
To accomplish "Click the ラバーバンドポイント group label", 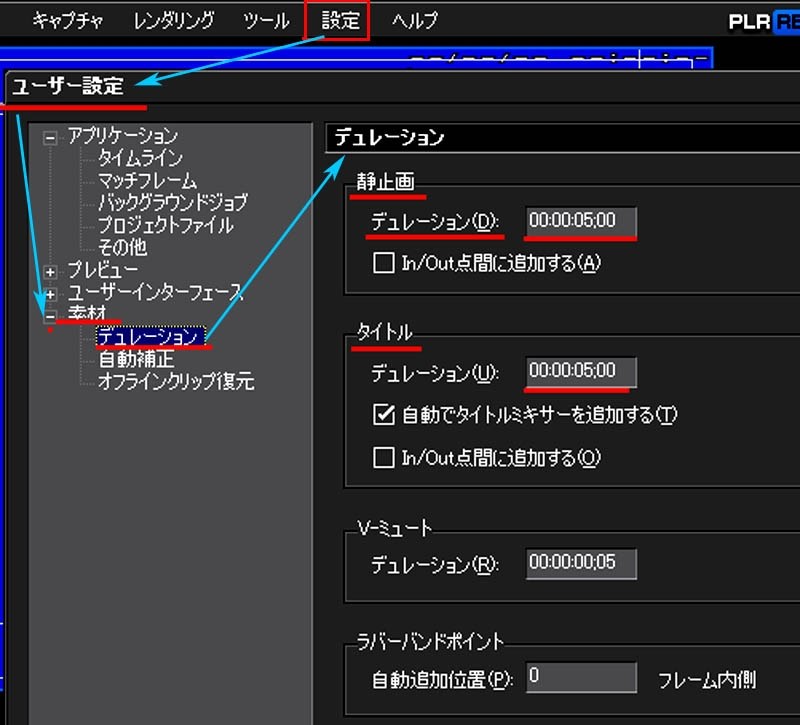I will 430,641.
